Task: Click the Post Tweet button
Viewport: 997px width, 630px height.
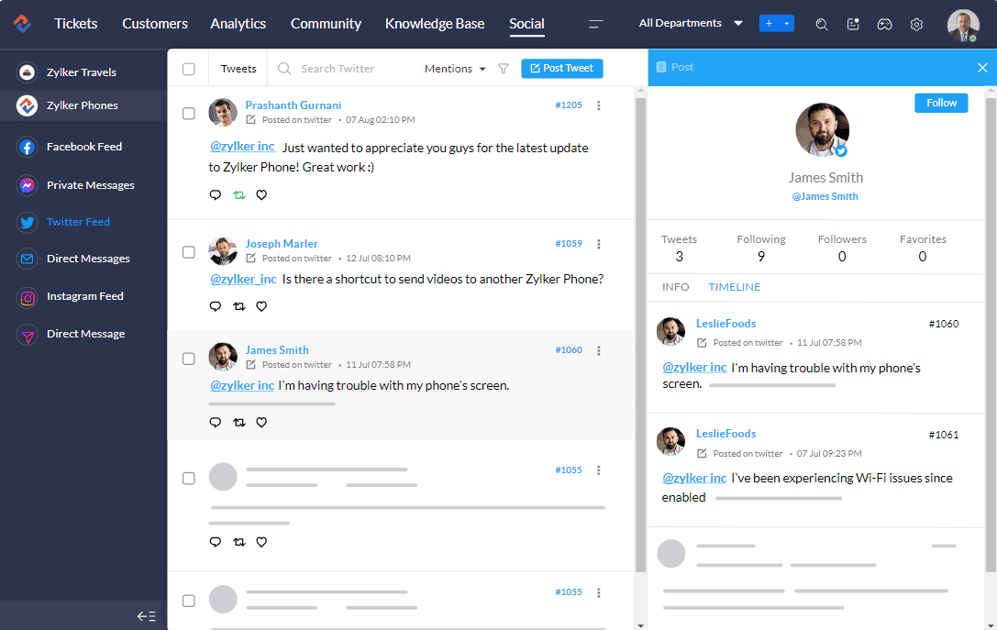Action: (562, 68)
